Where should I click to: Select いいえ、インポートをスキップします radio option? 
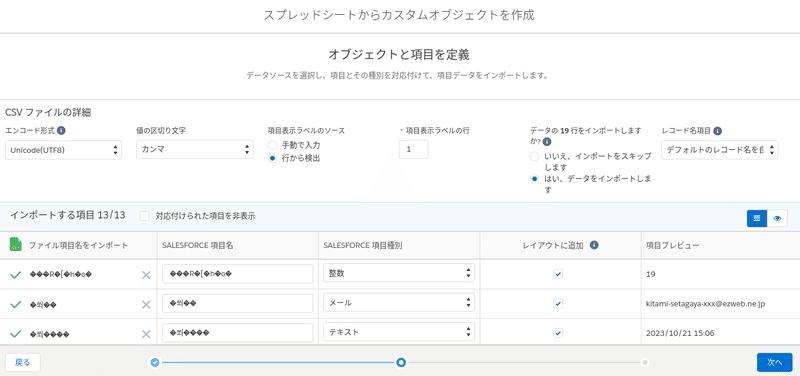534,157
